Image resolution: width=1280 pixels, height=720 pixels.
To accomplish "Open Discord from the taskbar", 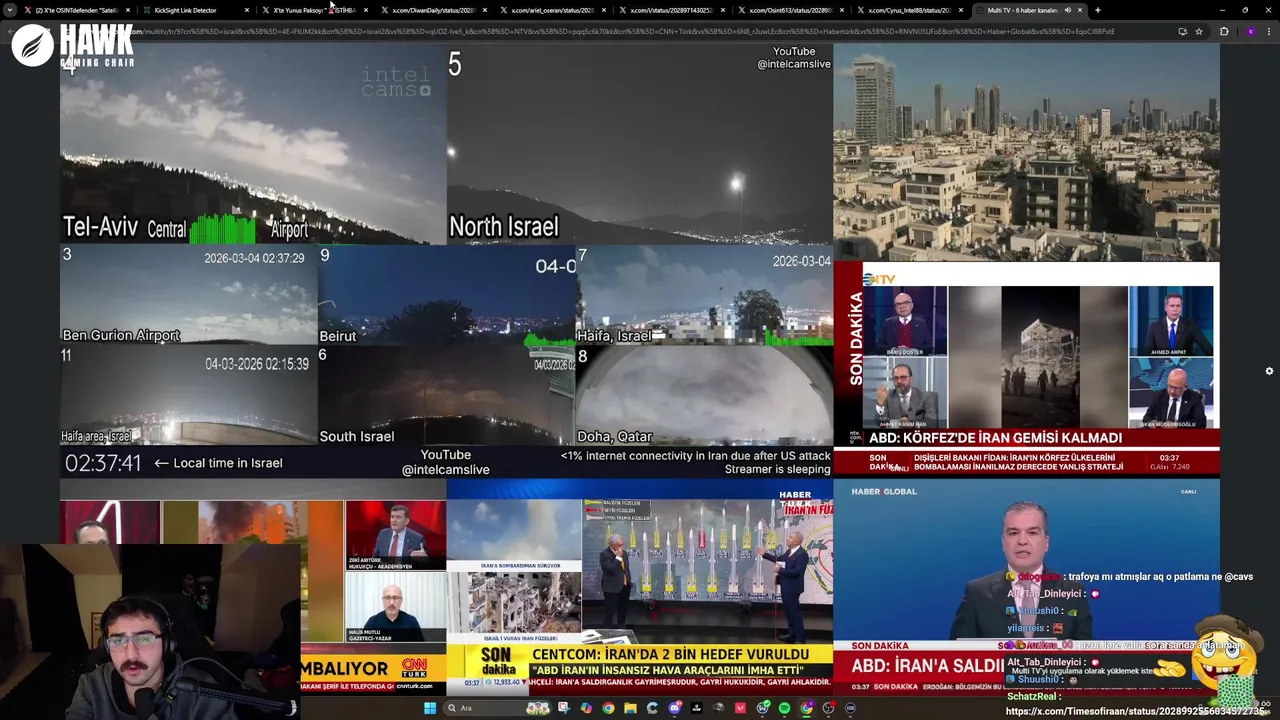I will pos(674,708).
